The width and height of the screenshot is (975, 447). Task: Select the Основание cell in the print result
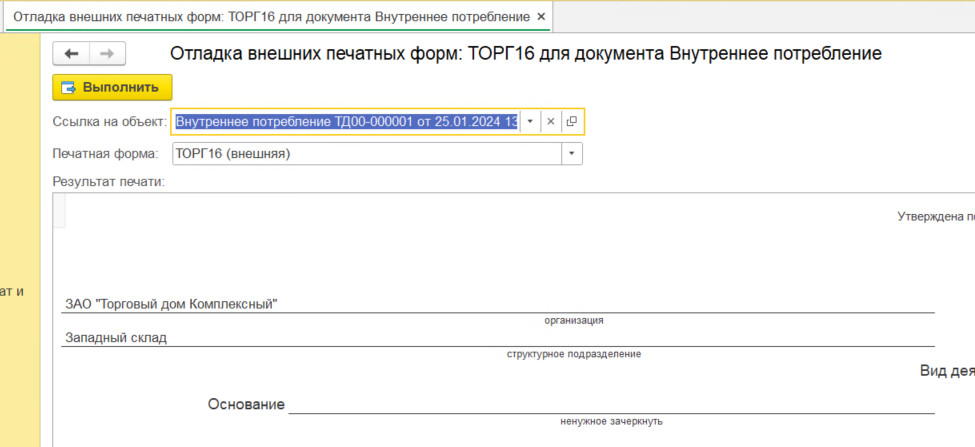coord(246,405)
